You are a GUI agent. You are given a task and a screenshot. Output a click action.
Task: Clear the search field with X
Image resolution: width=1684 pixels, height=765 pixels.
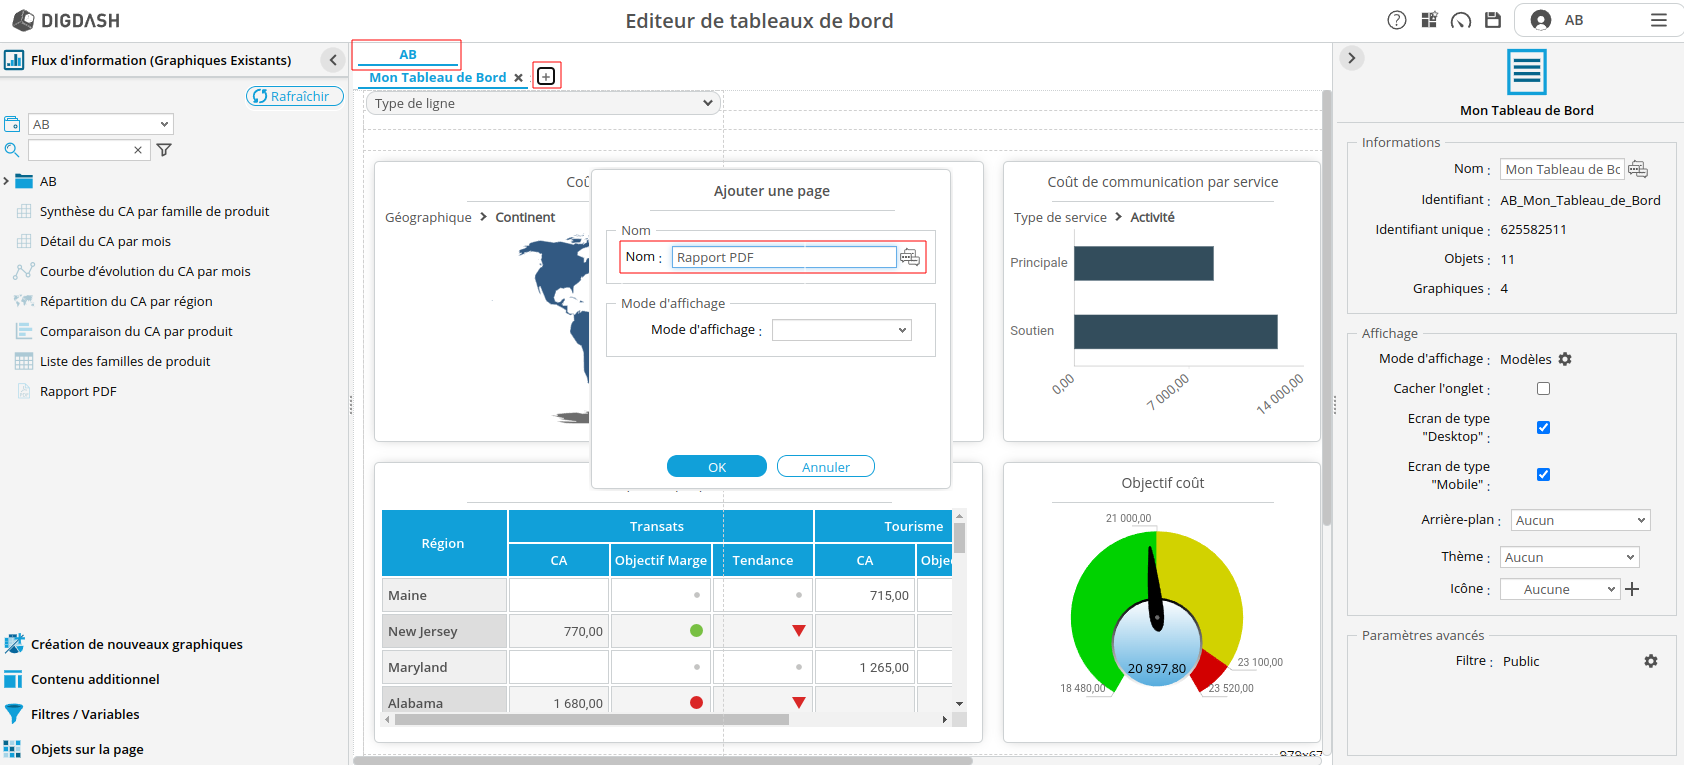(138, 150)
